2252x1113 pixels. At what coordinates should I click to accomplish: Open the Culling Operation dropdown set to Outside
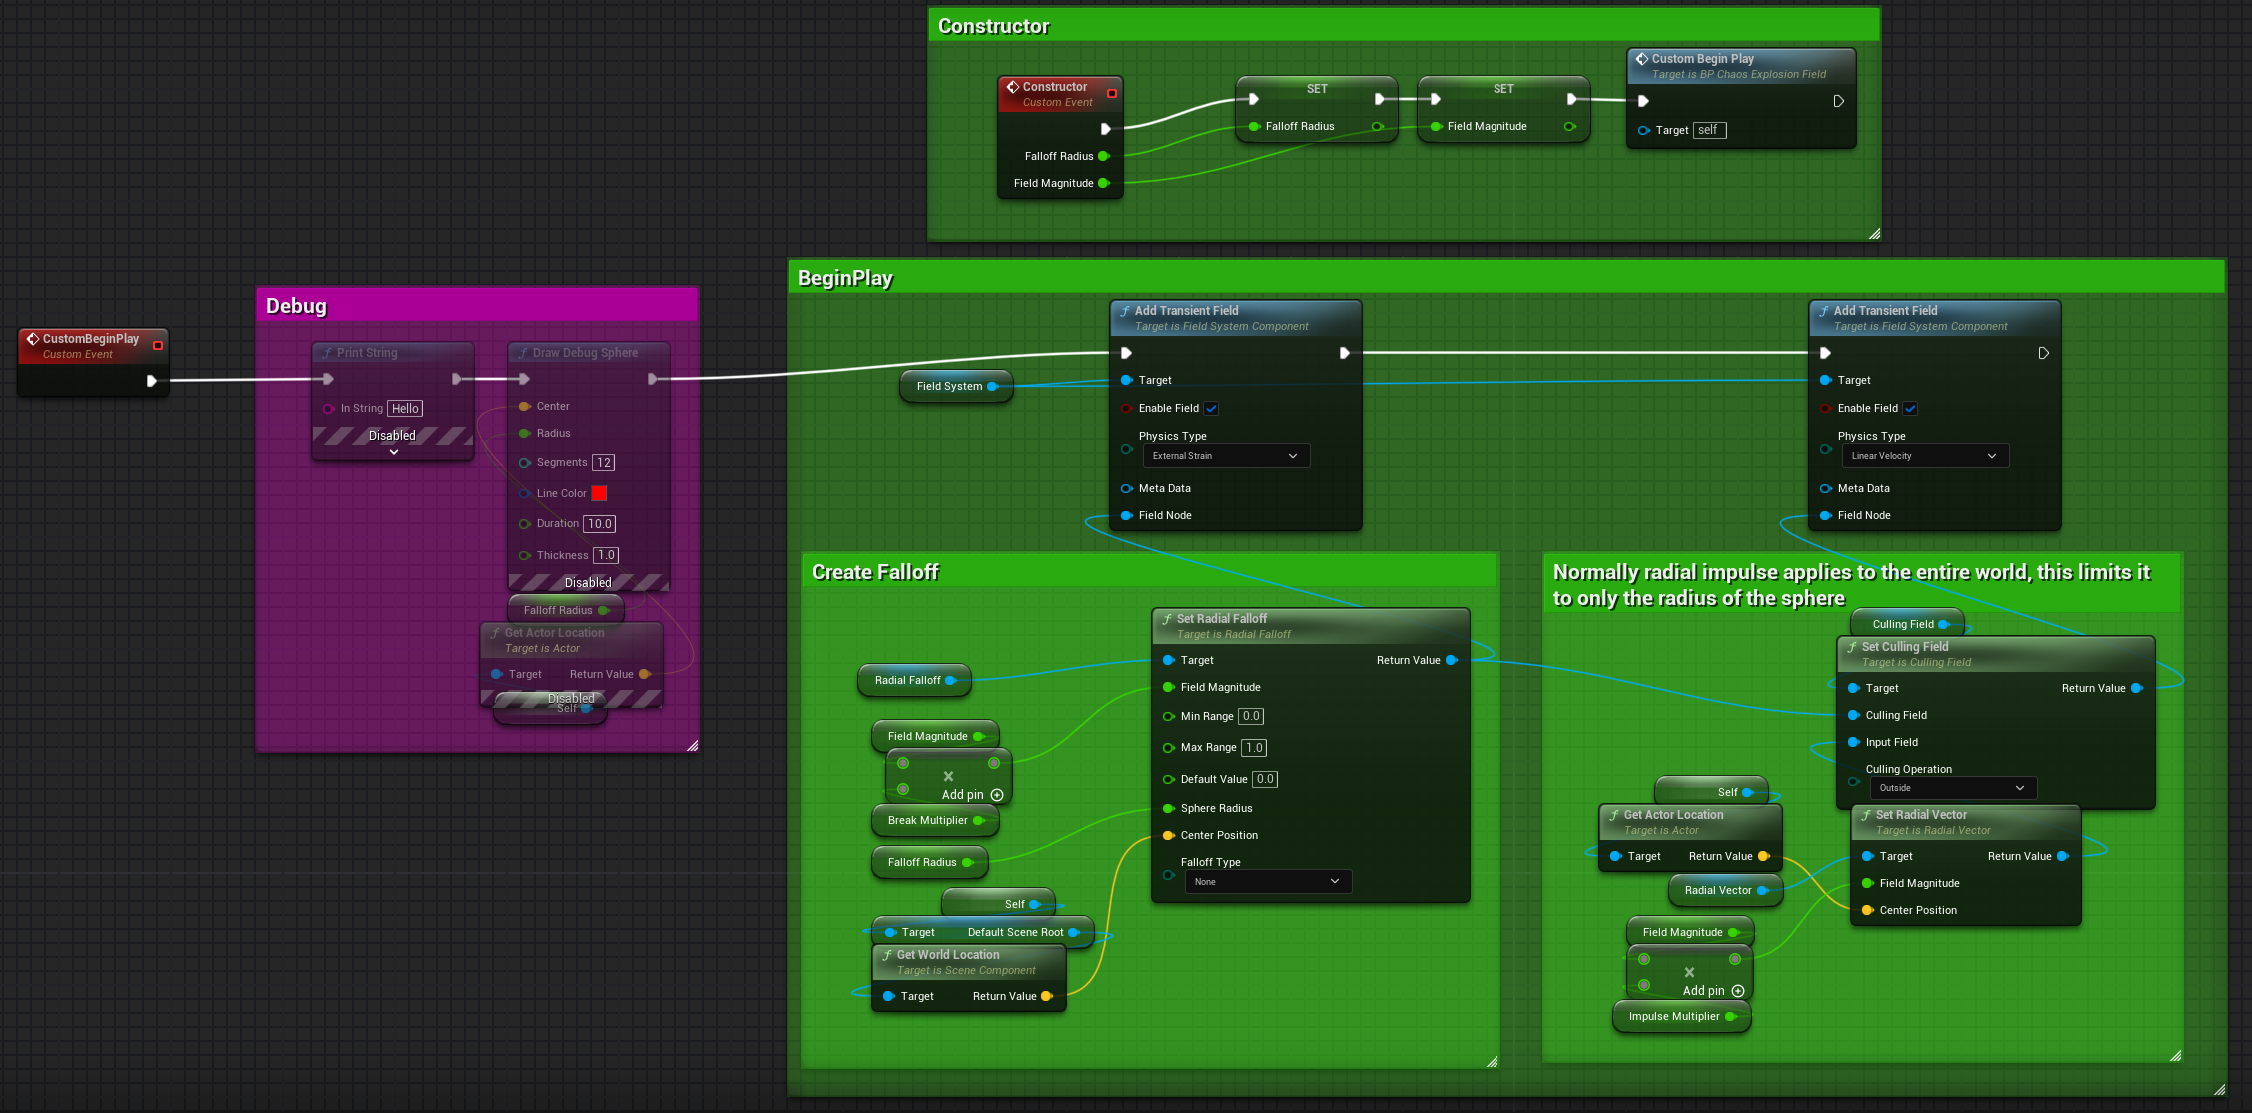[1953, 788]
